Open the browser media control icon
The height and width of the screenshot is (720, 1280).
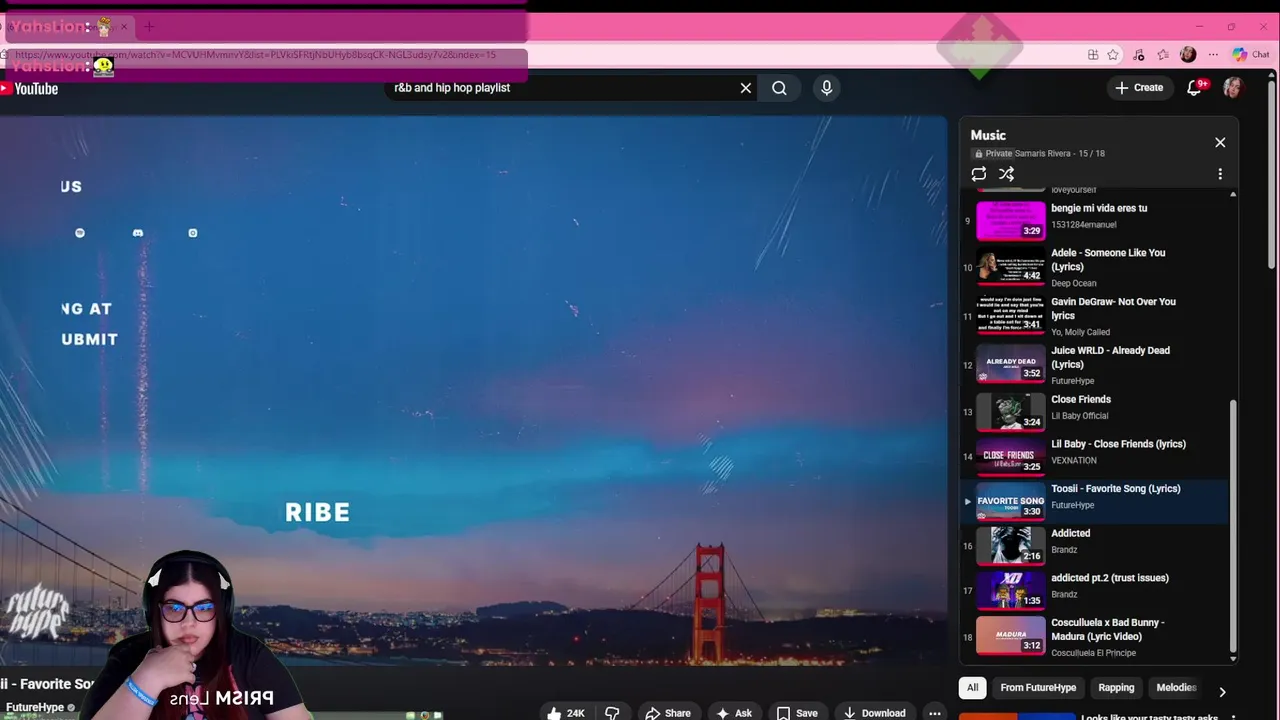[x=1138, y=55]
